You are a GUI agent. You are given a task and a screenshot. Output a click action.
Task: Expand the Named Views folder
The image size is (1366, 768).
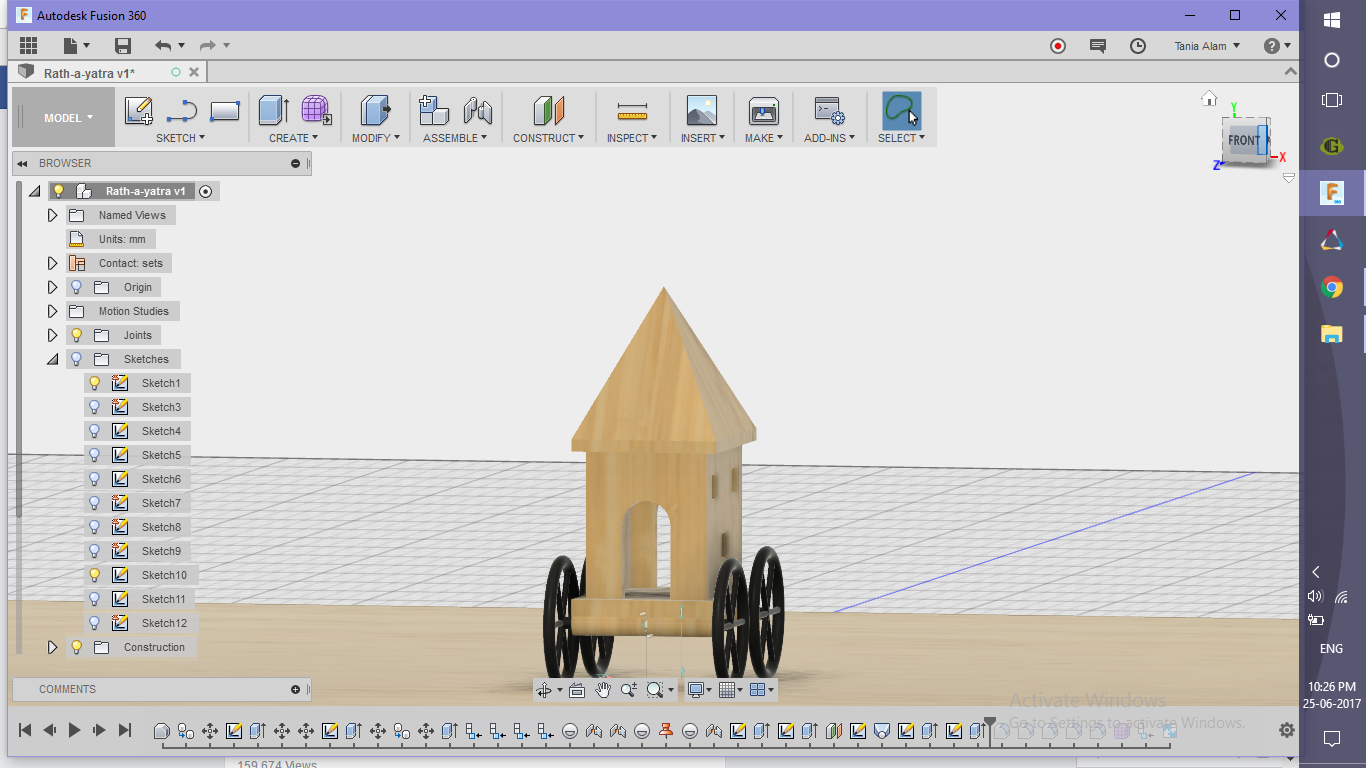[x=53, y=215]
